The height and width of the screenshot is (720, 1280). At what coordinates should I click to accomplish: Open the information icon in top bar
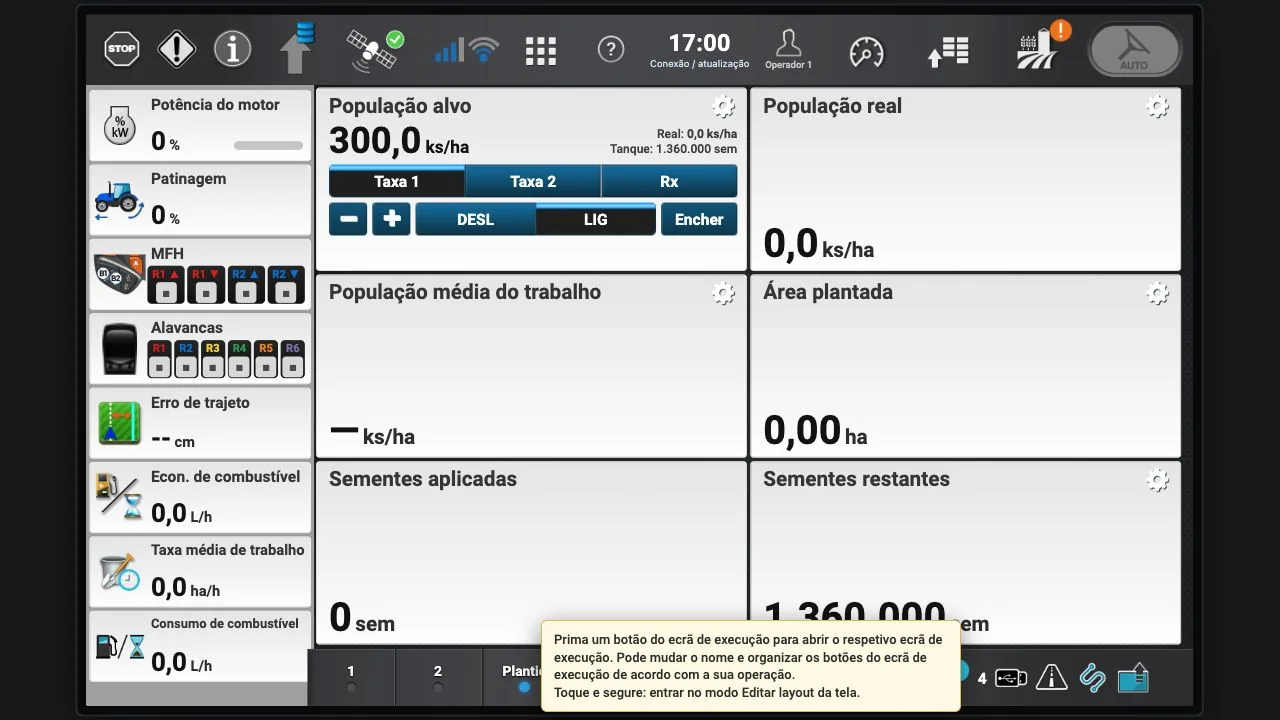(232, 48)
